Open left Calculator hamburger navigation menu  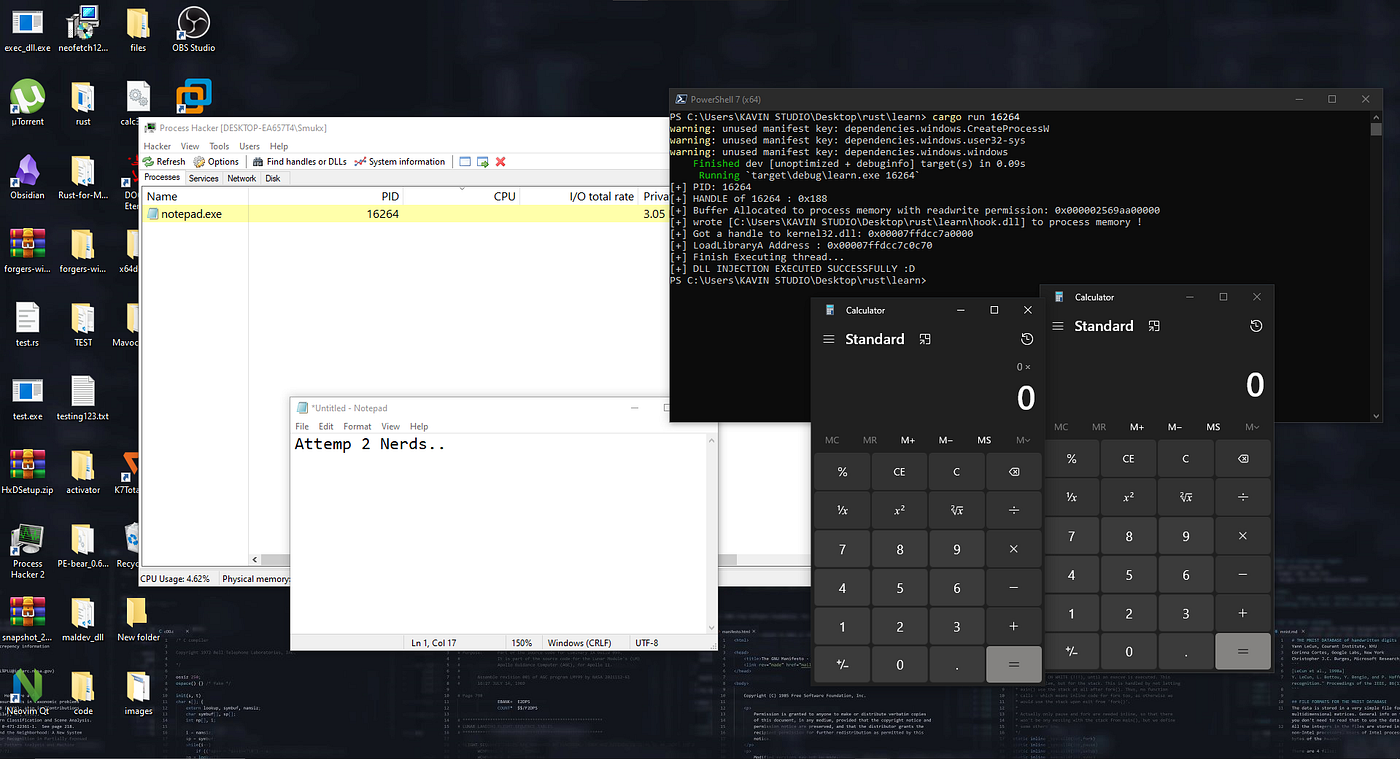[x=828, y=339]
